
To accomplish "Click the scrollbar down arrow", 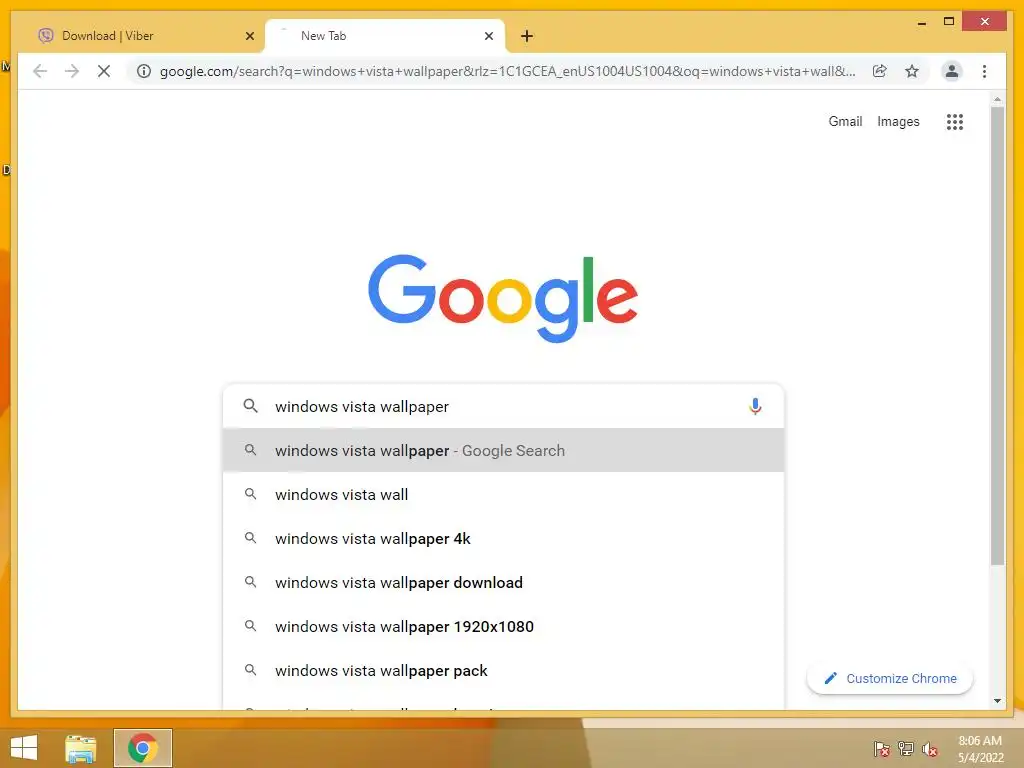I will tap(997, 701).
